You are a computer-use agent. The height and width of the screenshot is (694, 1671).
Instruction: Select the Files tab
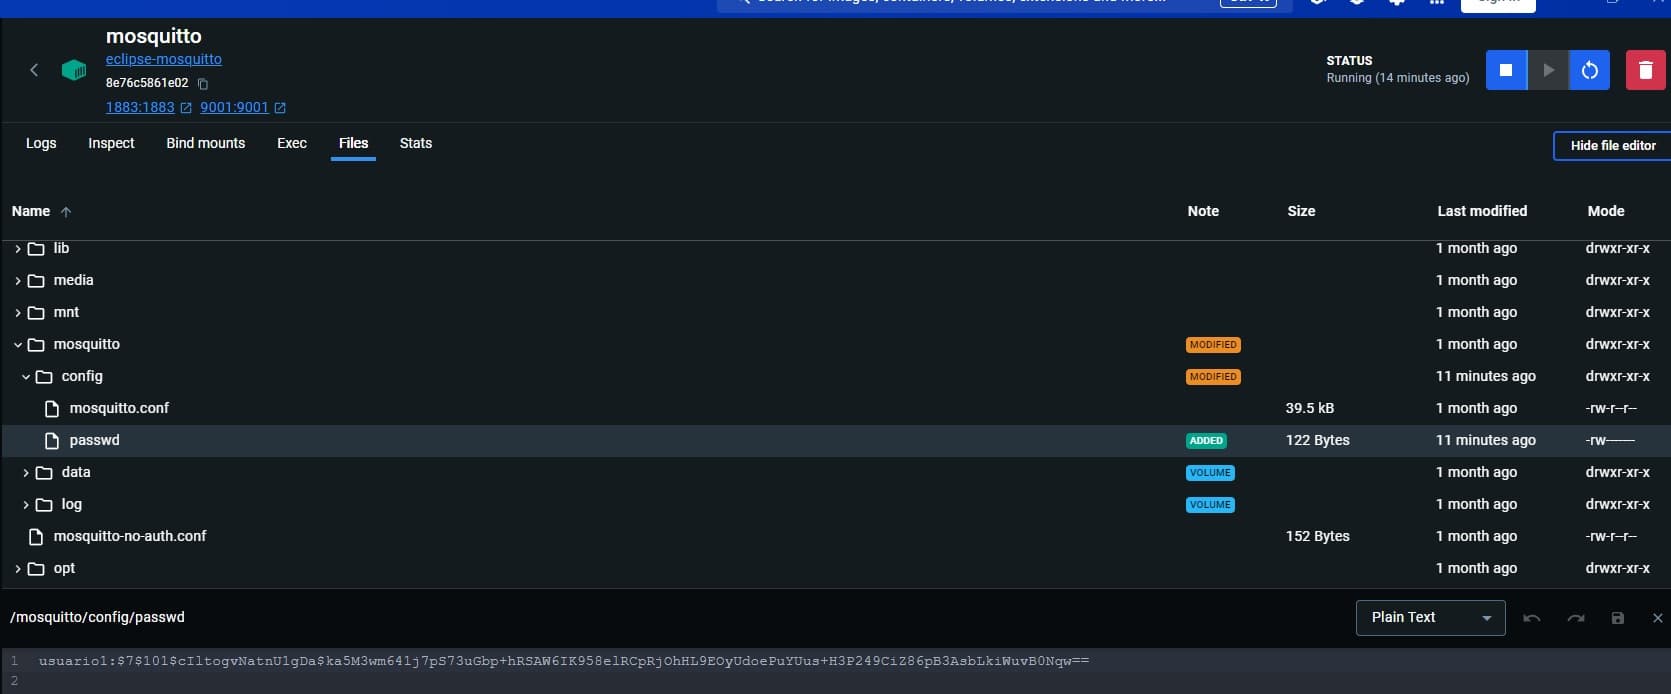(353, 143)
